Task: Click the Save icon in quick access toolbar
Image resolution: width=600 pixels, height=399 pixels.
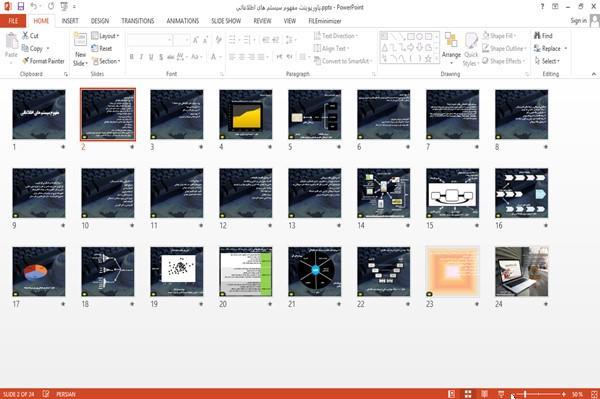Action: [x=21, y=7]
